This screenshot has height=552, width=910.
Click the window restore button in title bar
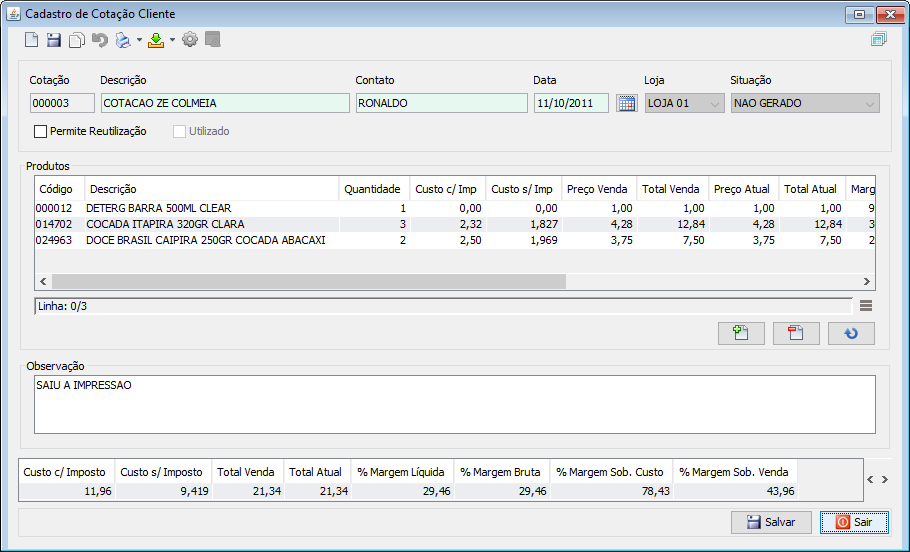click(x=859, y=15)
